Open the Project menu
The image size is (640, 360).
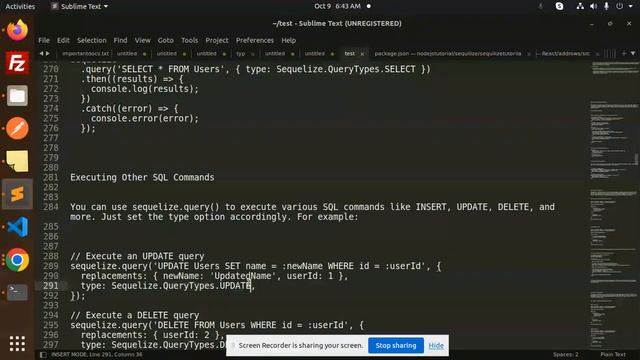coord(217,40)
